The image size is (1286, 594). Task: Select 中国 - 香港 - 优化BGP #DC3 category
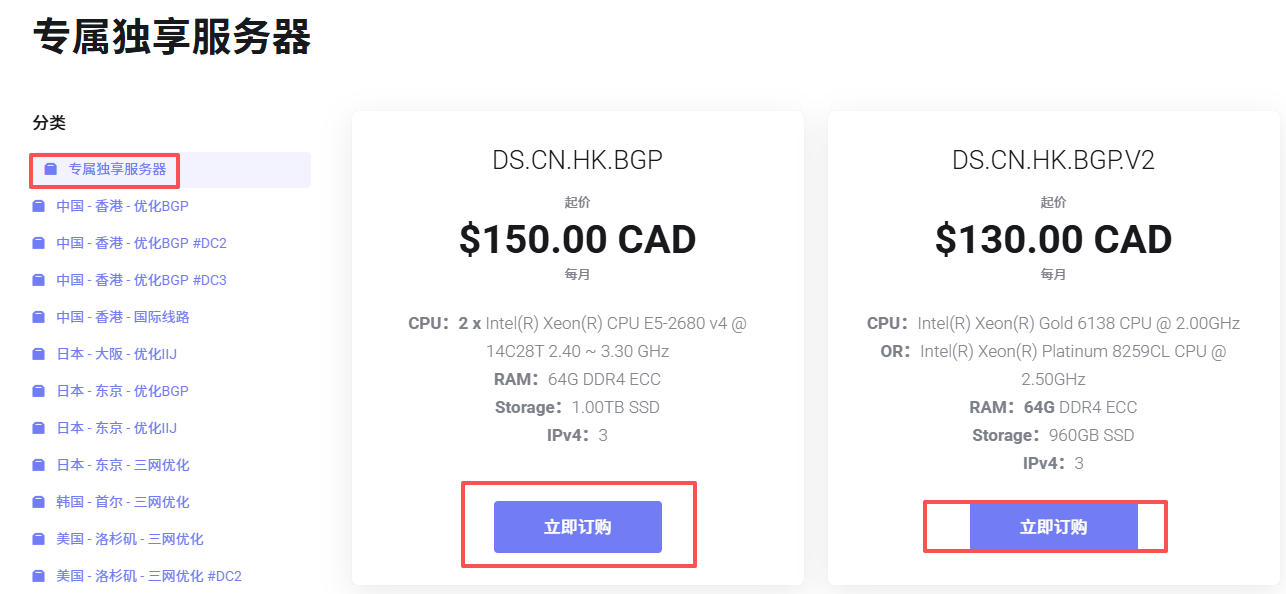tap(141, 281)
